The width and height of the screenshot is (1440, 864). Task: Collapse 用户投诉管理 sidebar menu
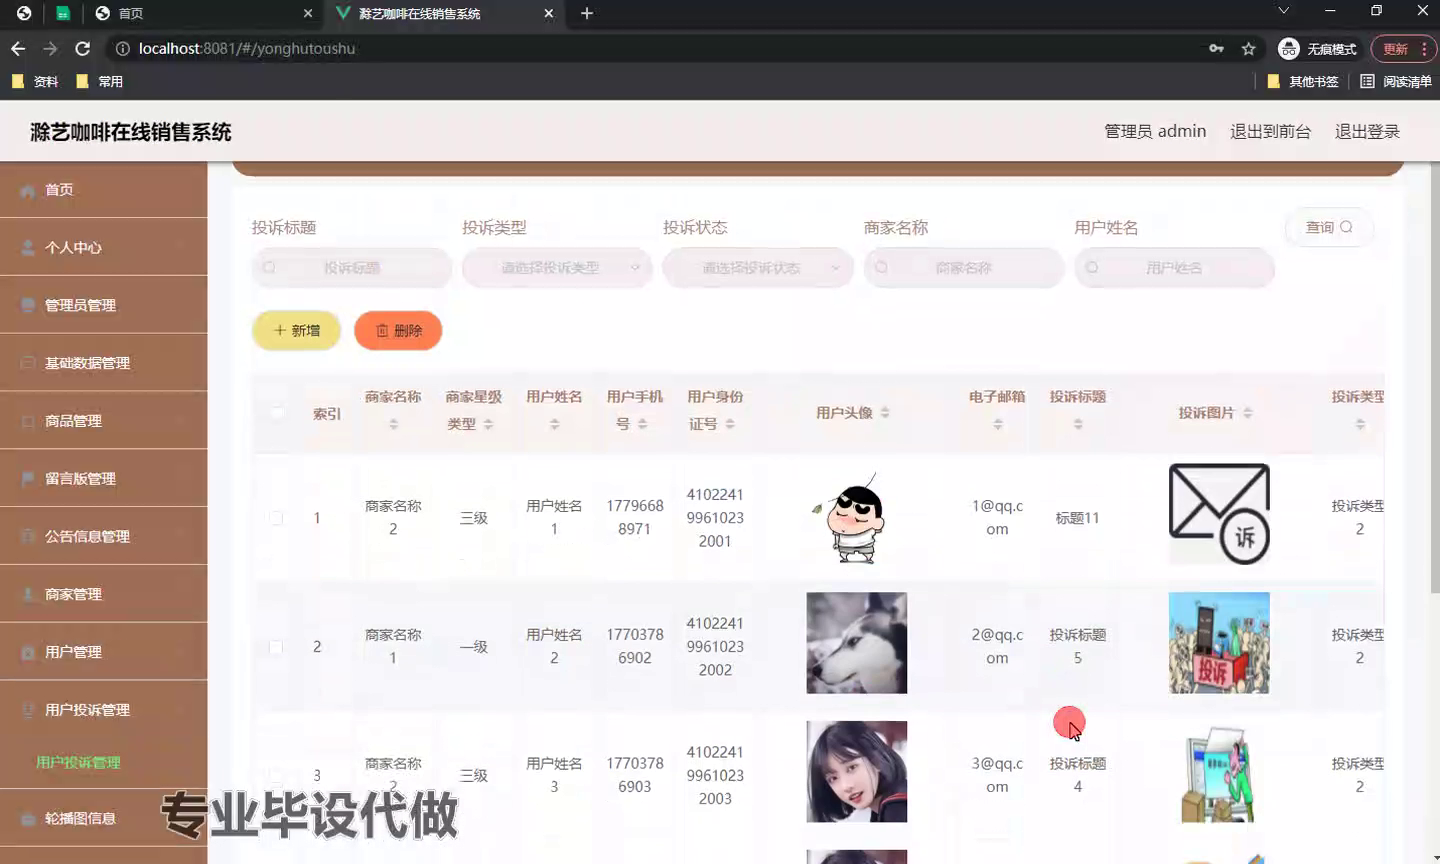pyautogui.click(x=104, y=710)
